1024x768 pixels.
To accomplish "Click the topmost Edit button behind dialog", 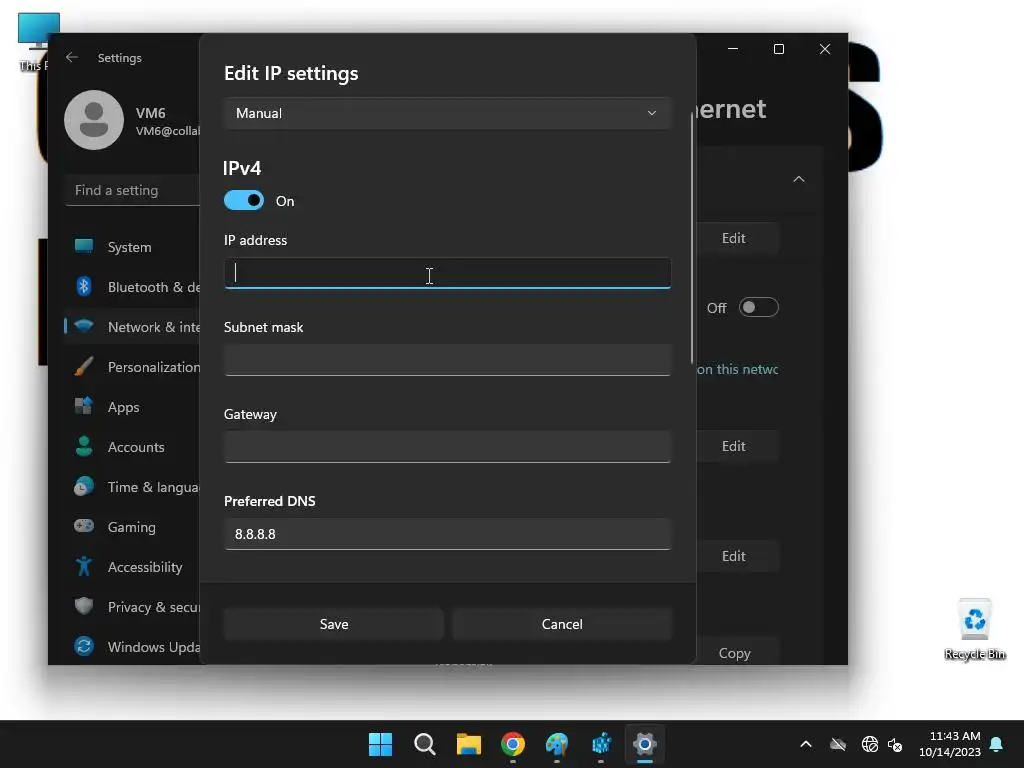I will (733, 238).
